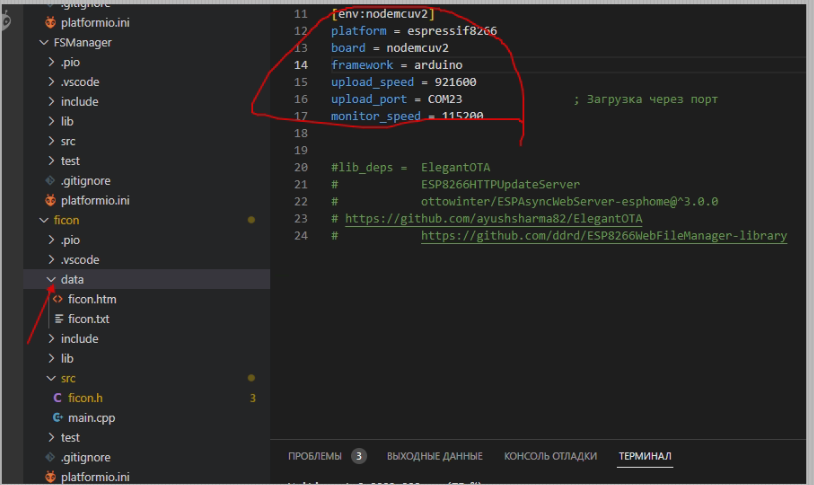This screenshot has width=814, height=485.
Task: Click the value 921600
Action: 455,82
